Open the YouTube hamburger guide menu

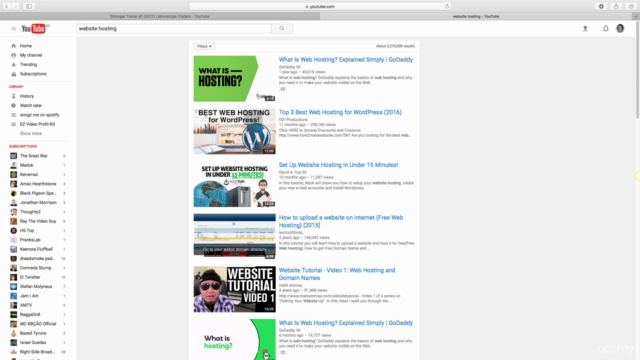pos(13,29)
